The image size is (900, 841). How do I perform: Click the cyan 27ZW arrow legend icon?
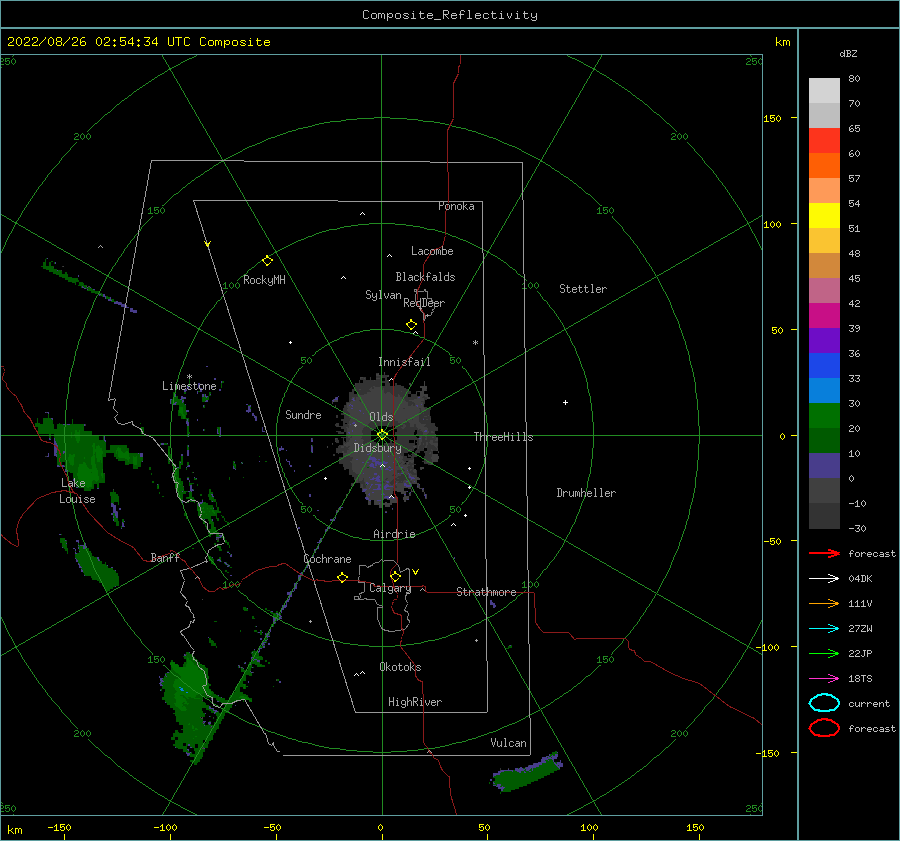[824, 629]
